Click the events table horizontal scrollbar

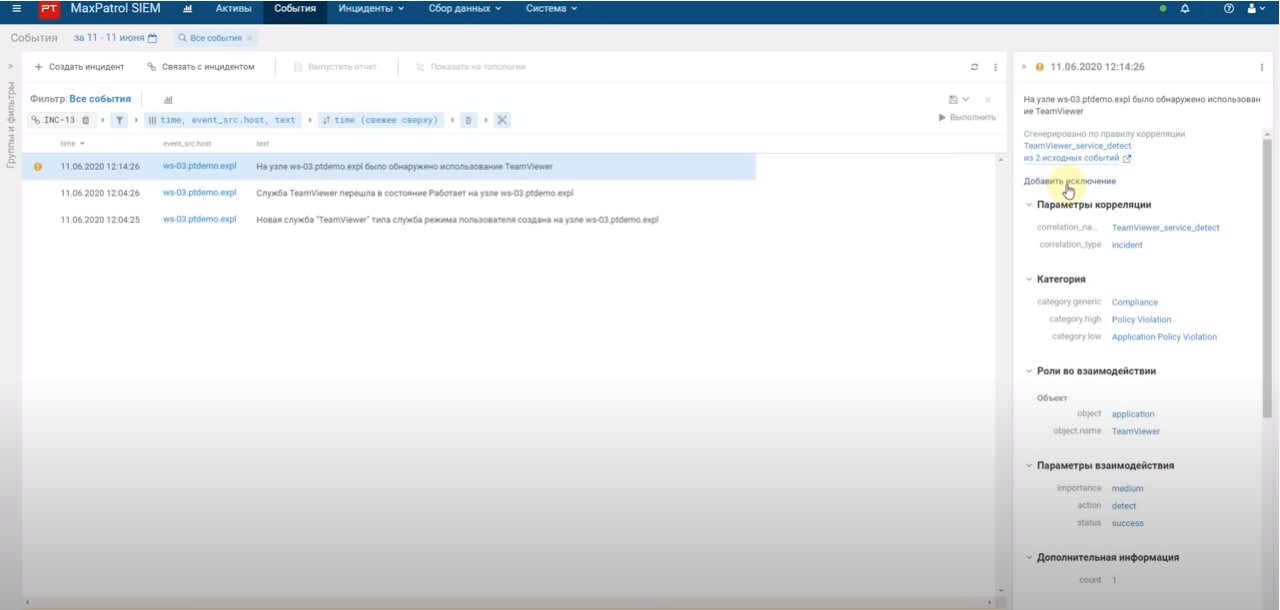pyautogui.click(x=508, y=602)
